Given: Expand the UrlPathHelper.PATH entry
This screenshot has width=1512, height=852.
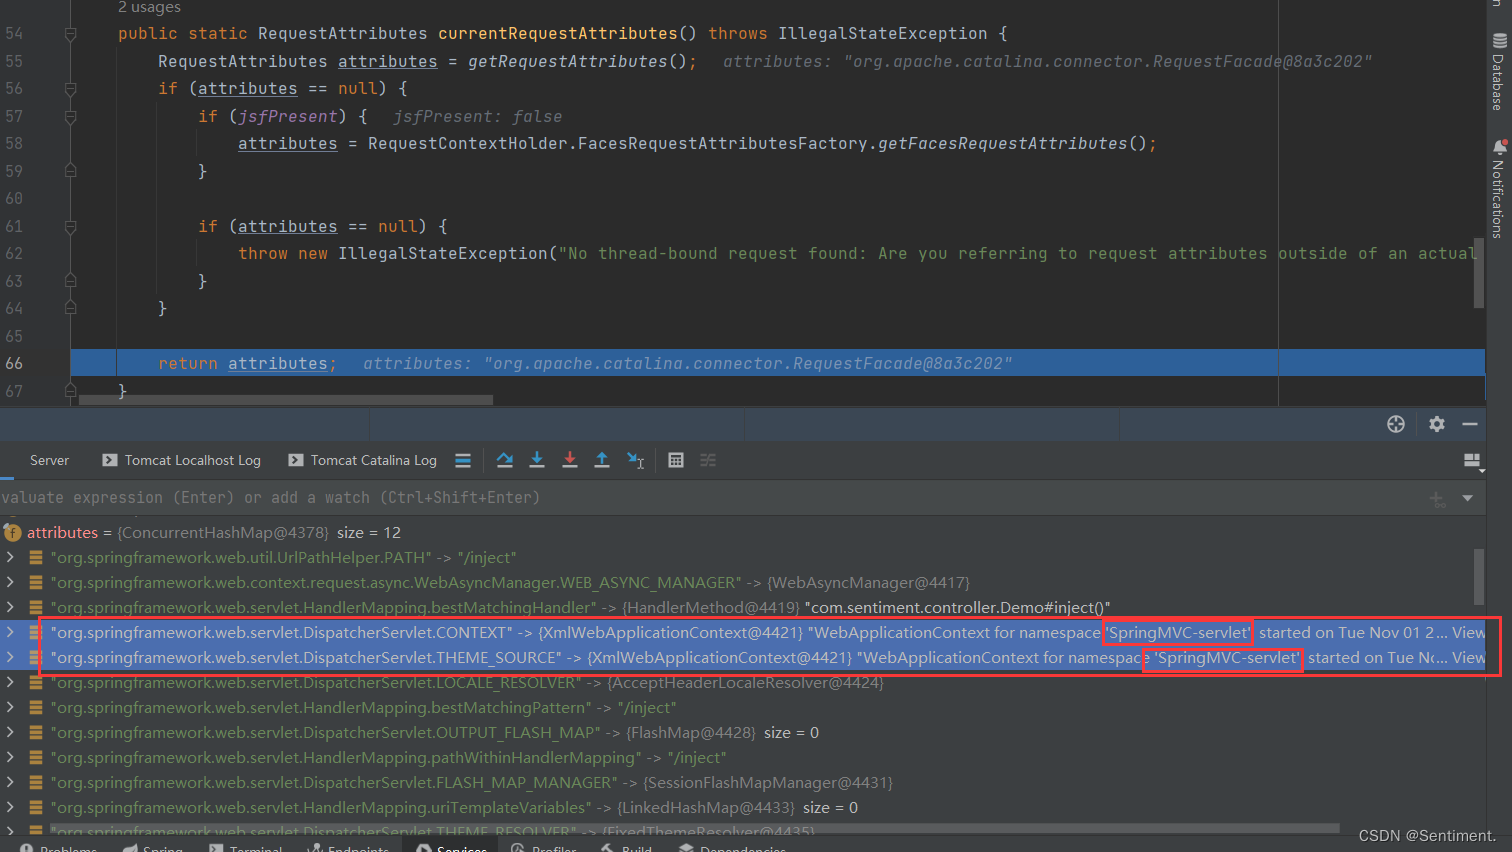Looking at the screenshot, I should pyautogui.click(x=10, y=558).
